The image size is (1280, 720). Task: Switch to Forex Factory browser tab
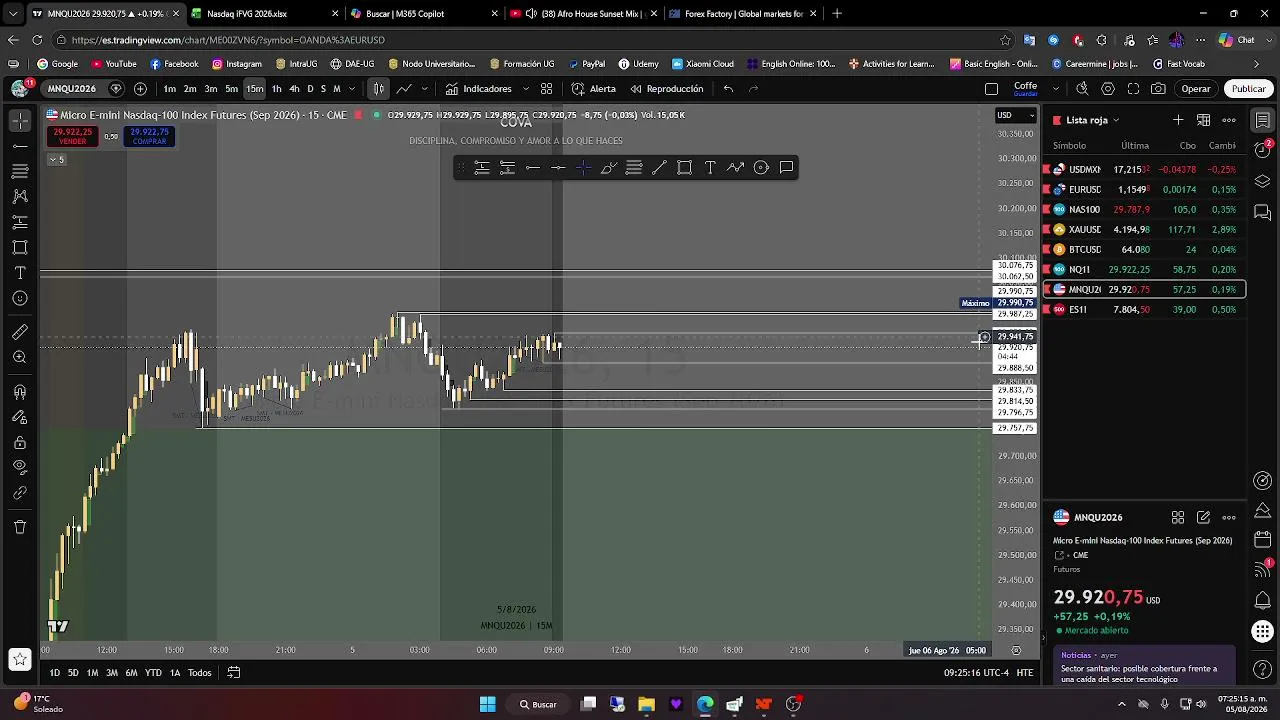(744, 14)
